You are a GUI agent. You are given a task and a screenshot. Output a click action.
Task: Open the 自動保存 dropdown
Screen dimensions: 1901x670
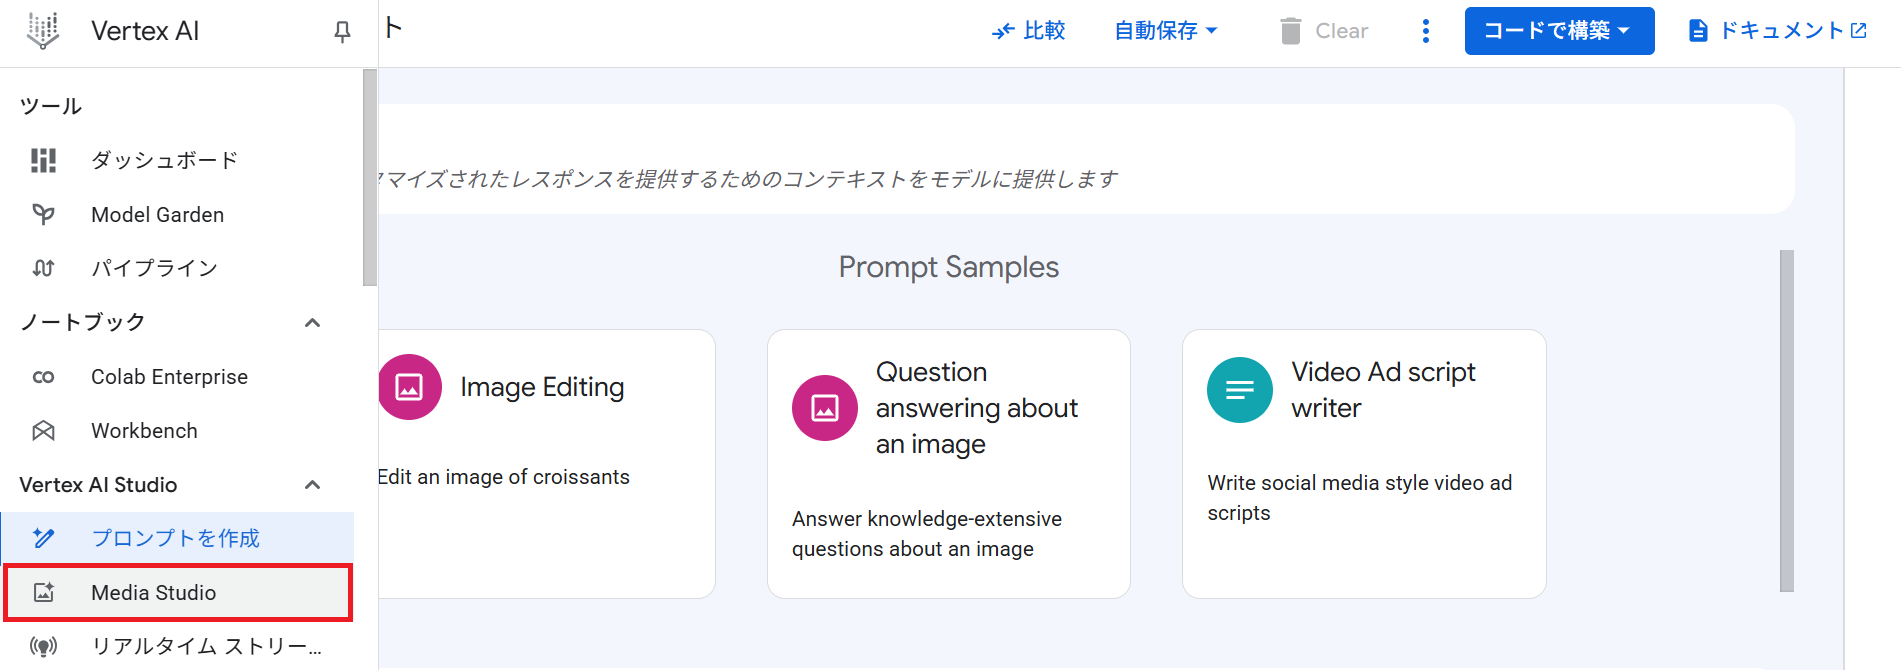click(x=1166, y=31)
